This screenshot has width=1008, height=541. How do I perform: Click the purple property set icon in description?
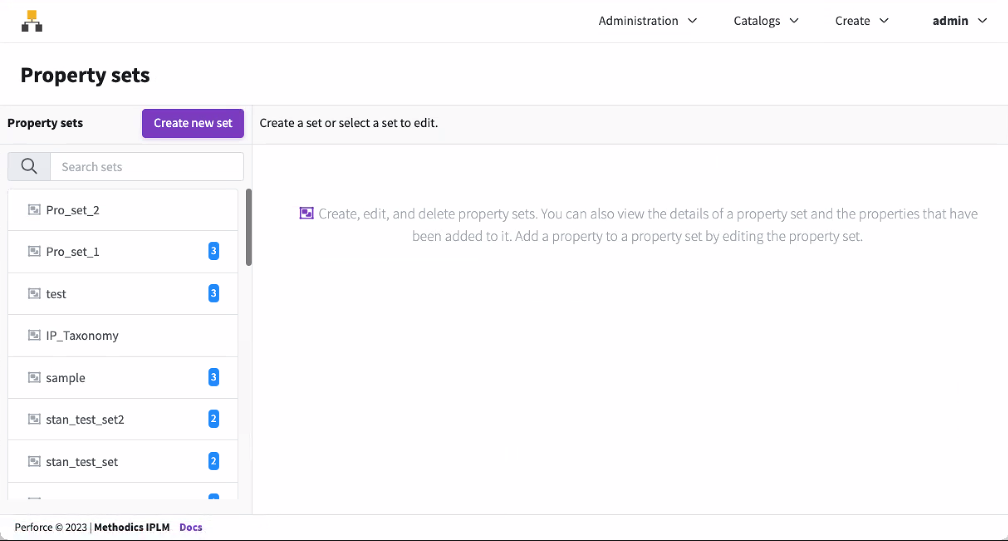click(307, 213)
